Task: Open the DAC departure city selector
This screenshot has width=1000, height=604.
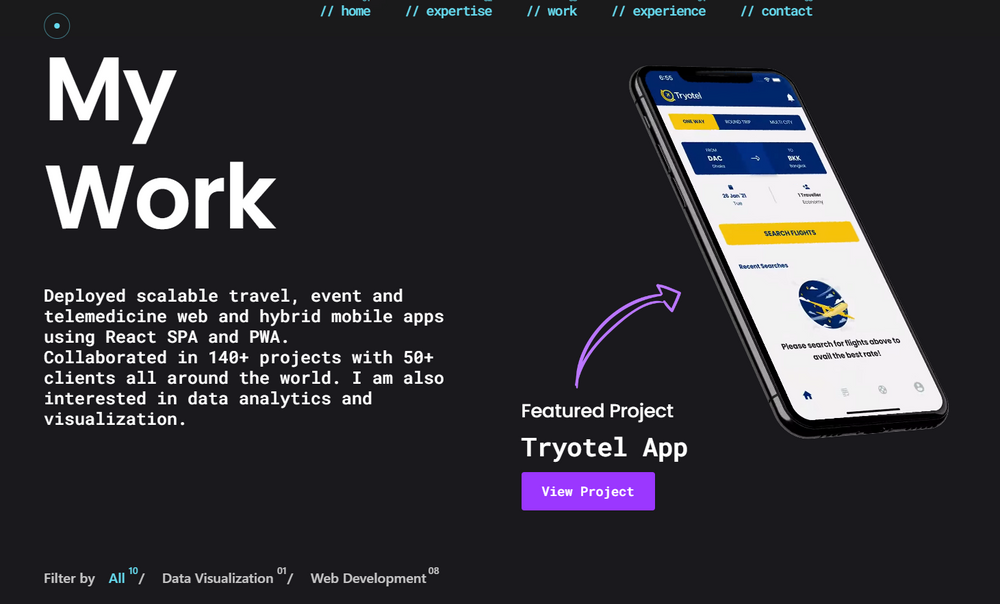Action: [714, 158]
